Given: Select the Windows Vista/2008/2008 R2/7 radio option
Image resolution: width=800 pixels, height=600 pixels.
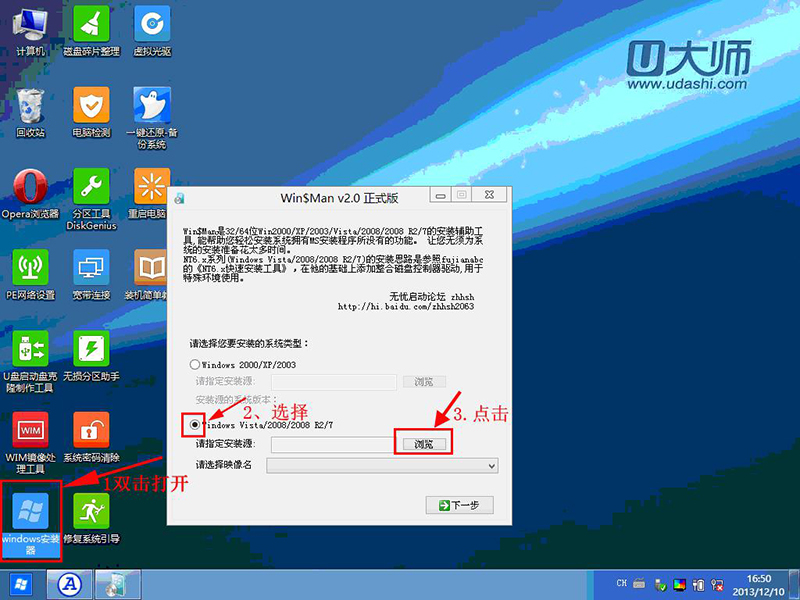Looking at the screenshot, I should pyautogui.click(x=196, y=425).
